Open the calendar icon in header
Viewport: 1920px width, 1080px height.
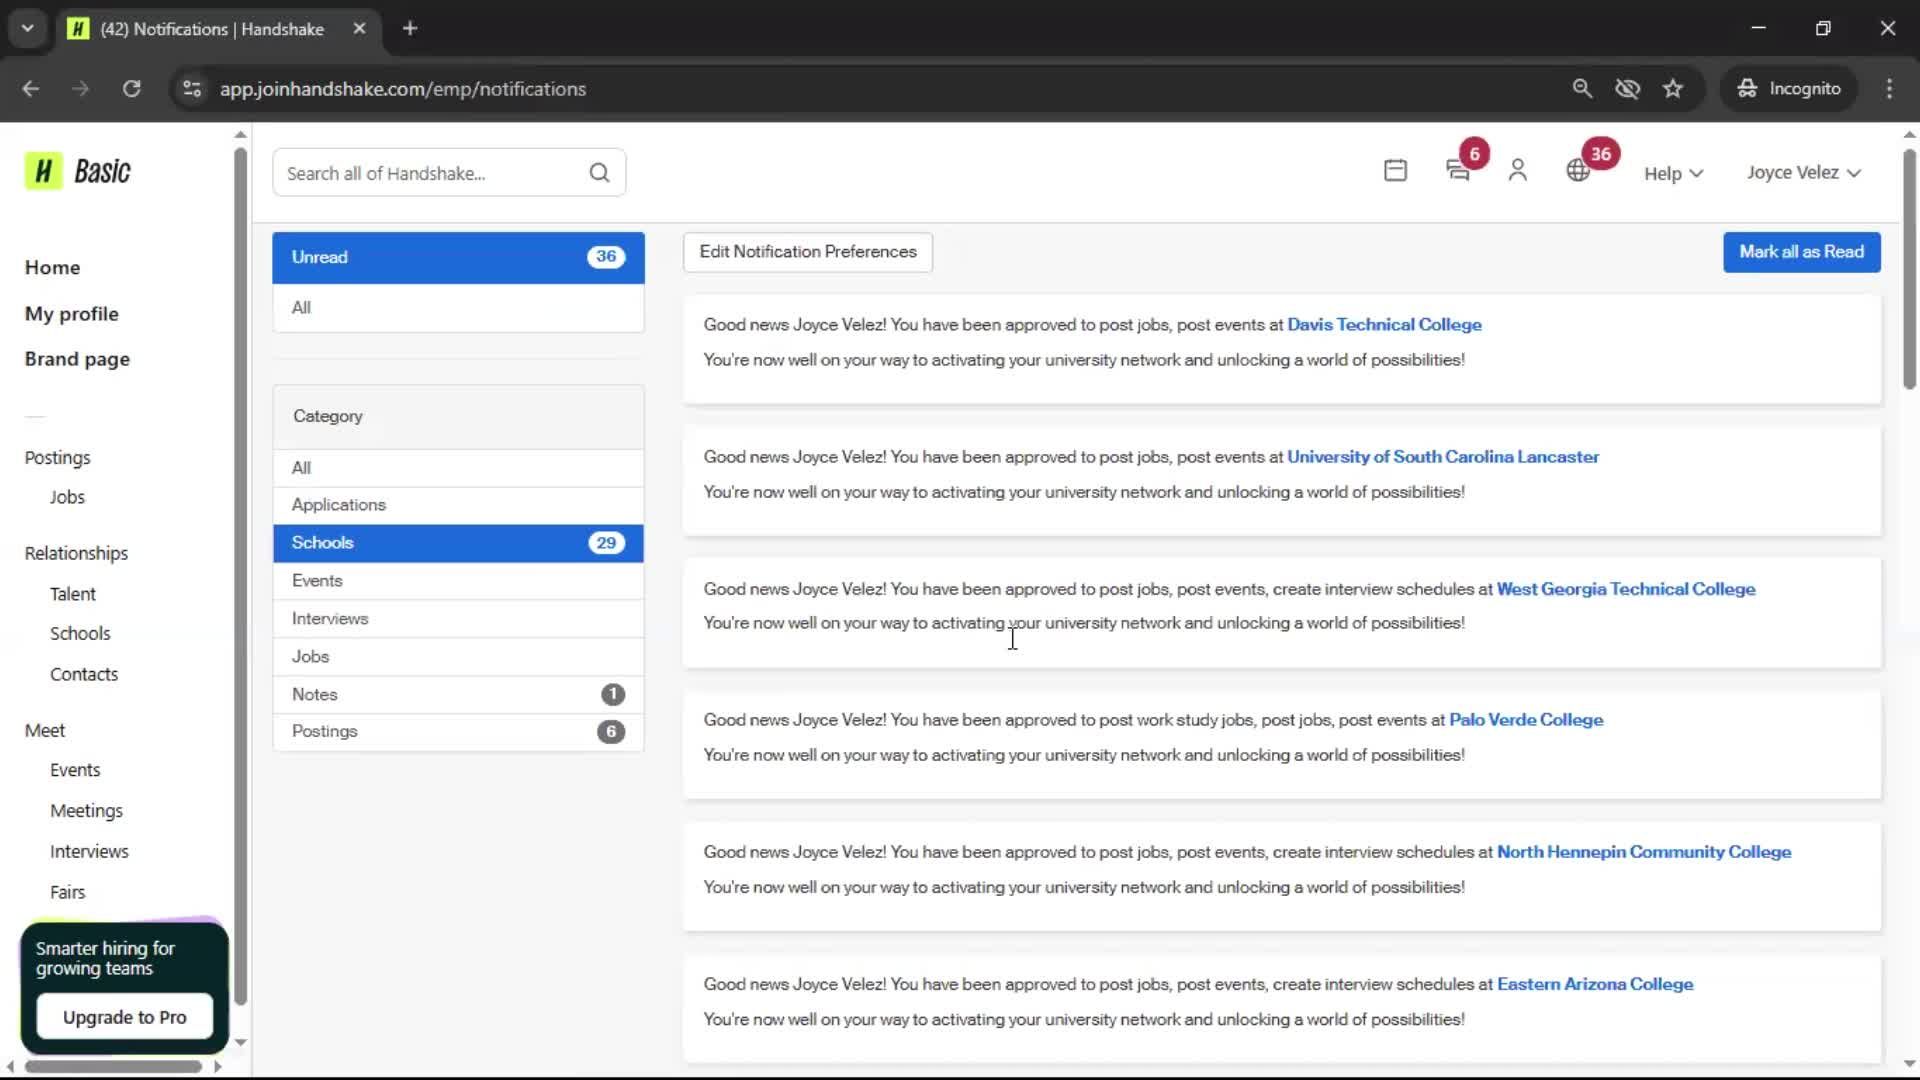tap(1395, 171)
